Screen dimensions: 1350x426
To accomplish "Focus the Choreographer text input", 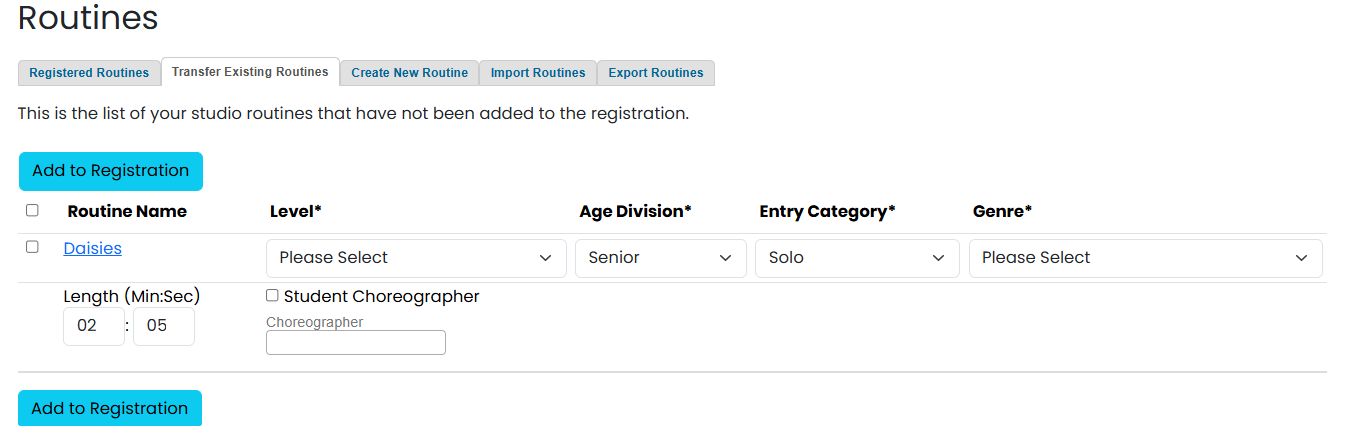I will [355, 343].
